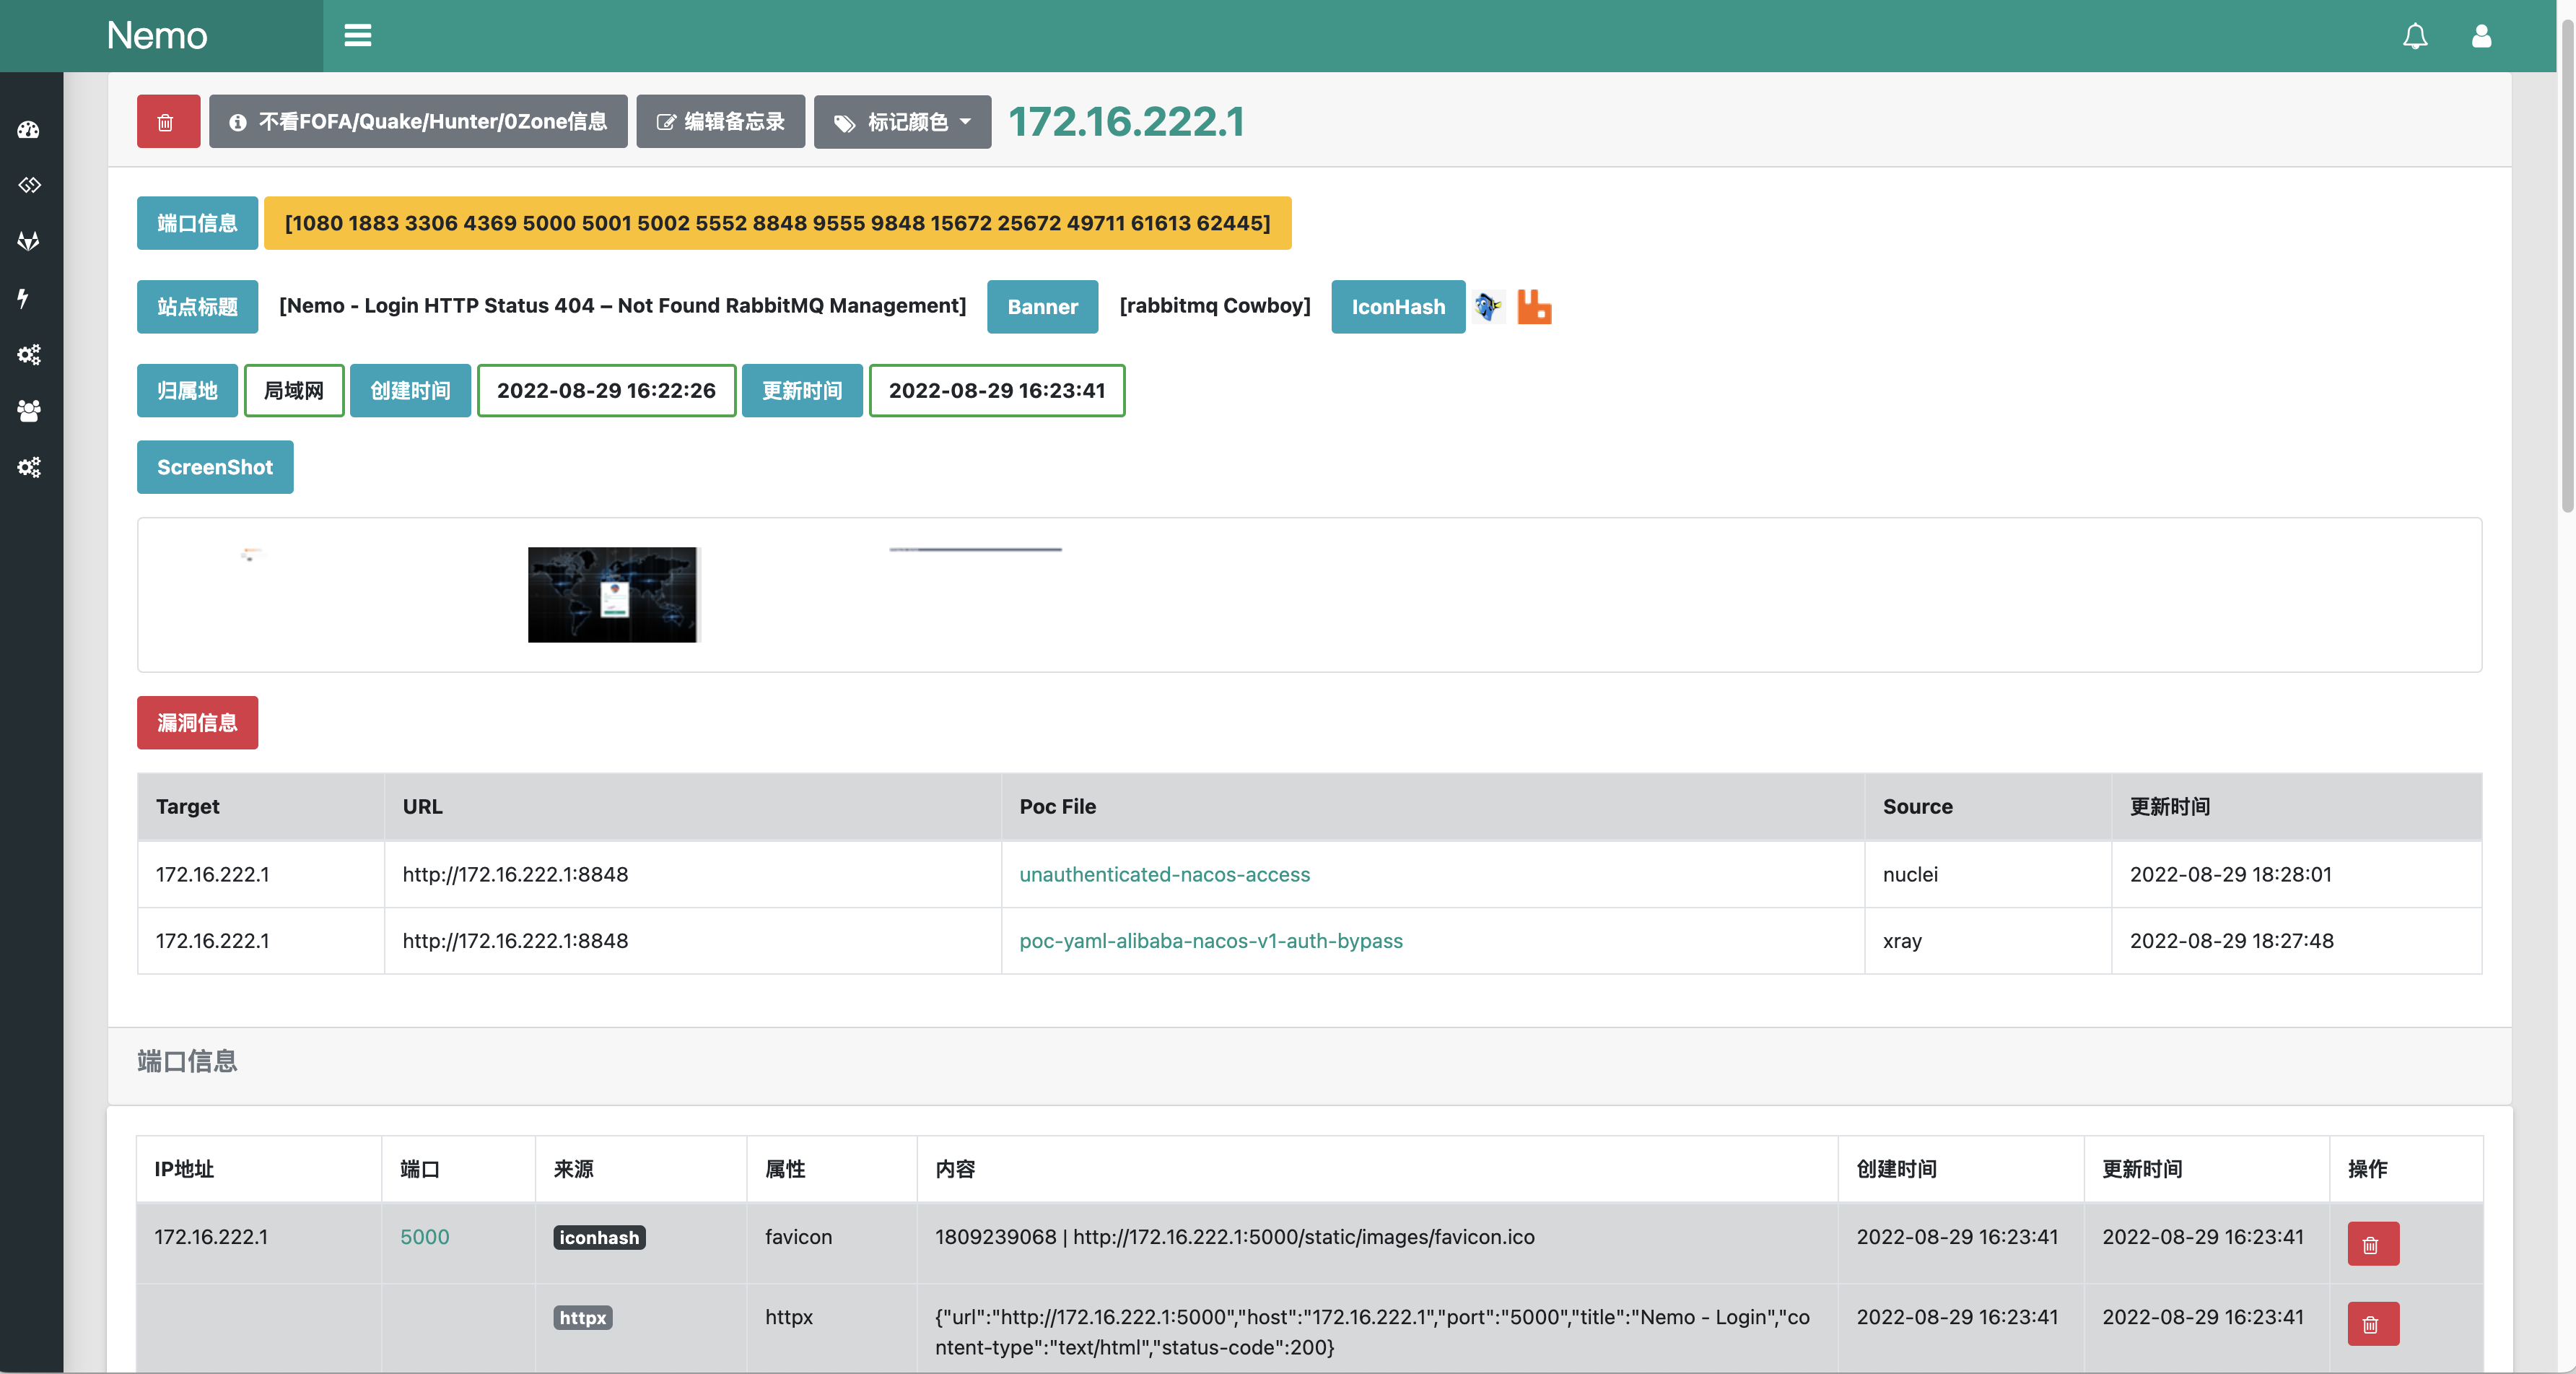The height and width of the screenshot is (1374, 2576).
Task: Click the 编辑备忘录 button
Action: [720, 122]
